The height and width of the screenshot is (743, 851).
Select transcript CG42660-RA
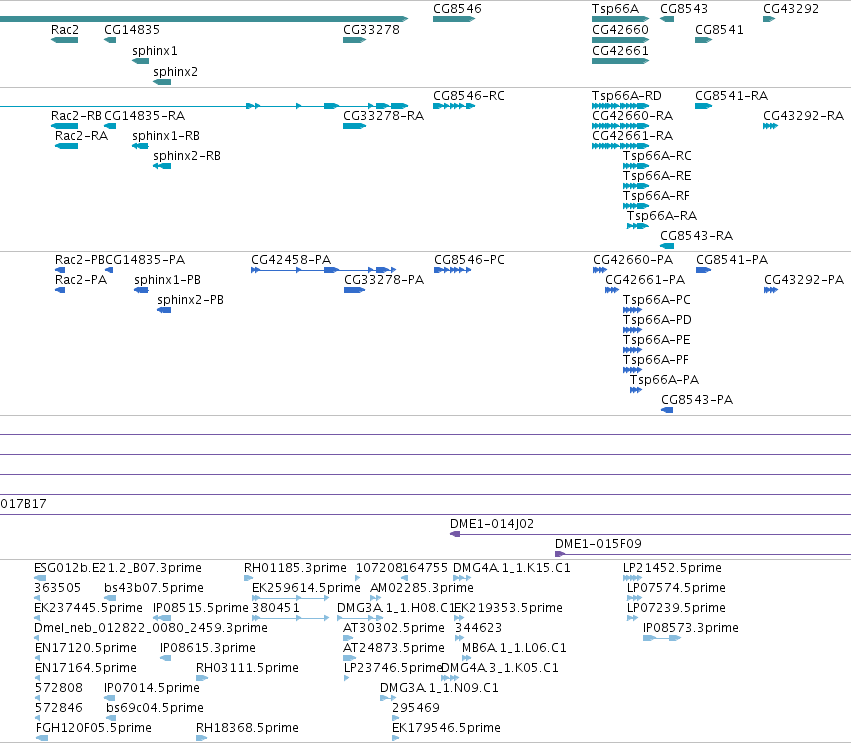point(620,126)
